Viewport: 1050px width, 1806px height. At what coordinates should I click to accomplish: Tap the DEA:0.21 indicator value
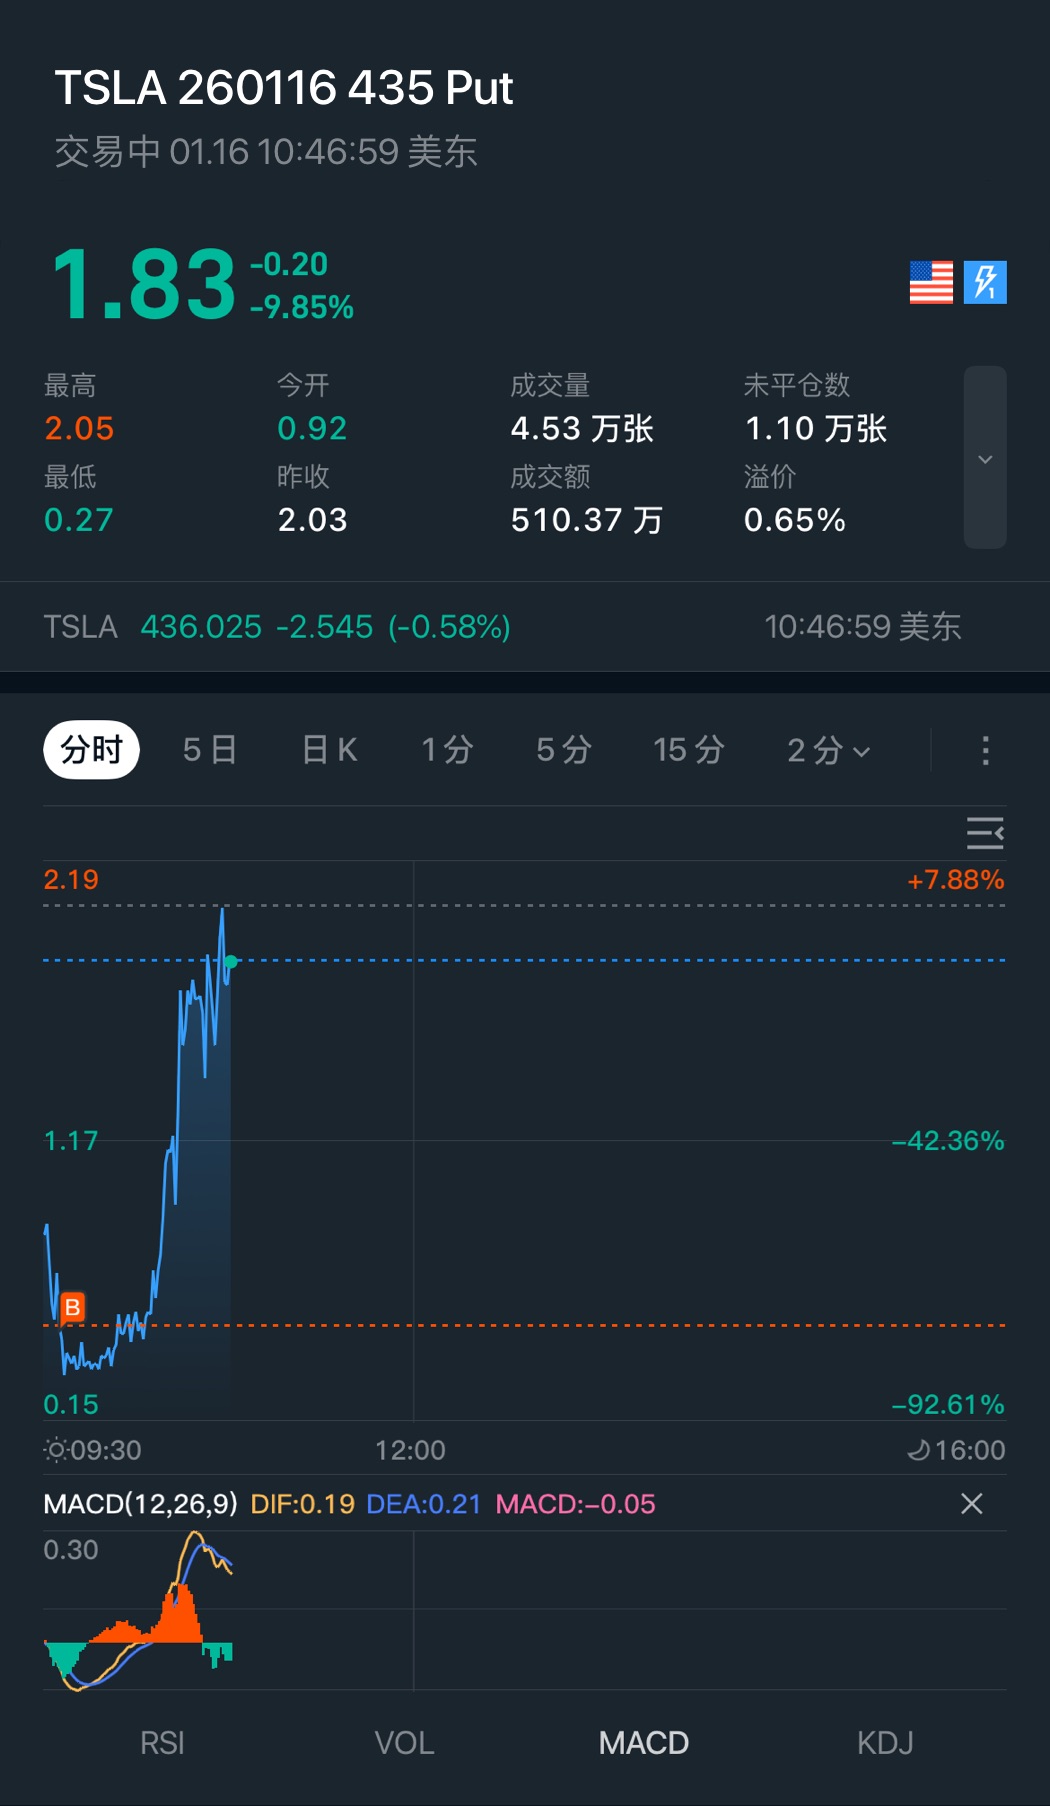pos(424,1503)
